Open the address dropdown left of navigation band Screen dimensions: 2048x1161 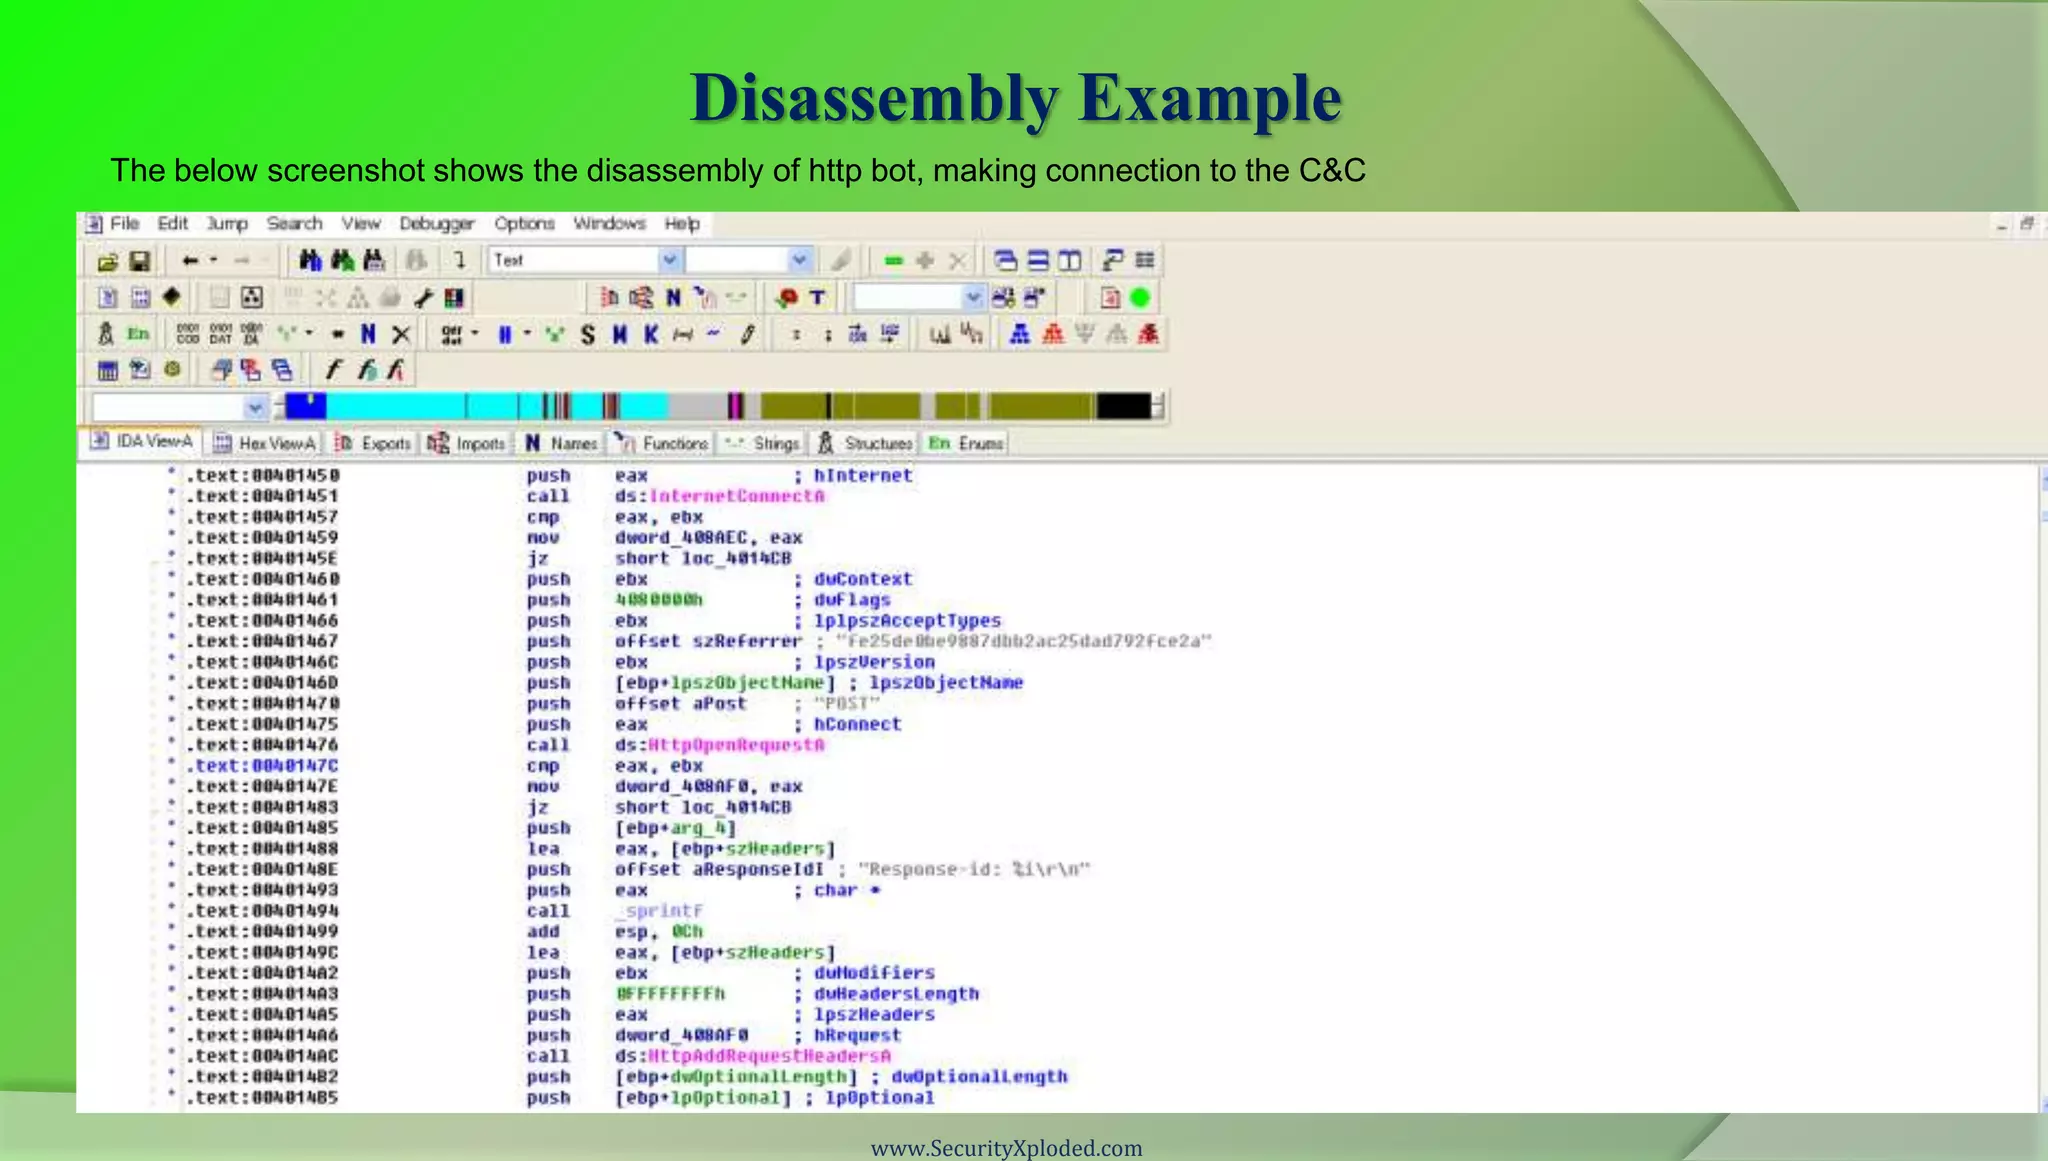click(255, 407)
